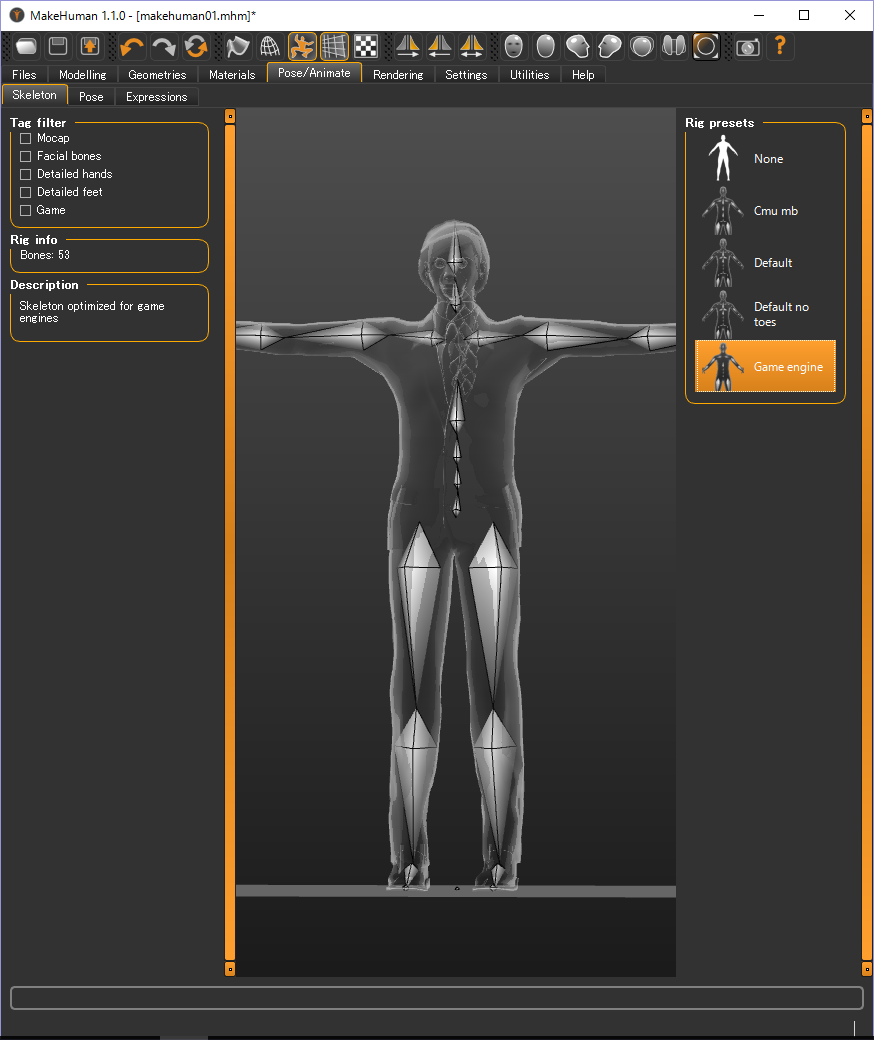This screenshot has width=874, height=1040.
Task: Enable the checkered background toggle icon
Action: [365, 46]
